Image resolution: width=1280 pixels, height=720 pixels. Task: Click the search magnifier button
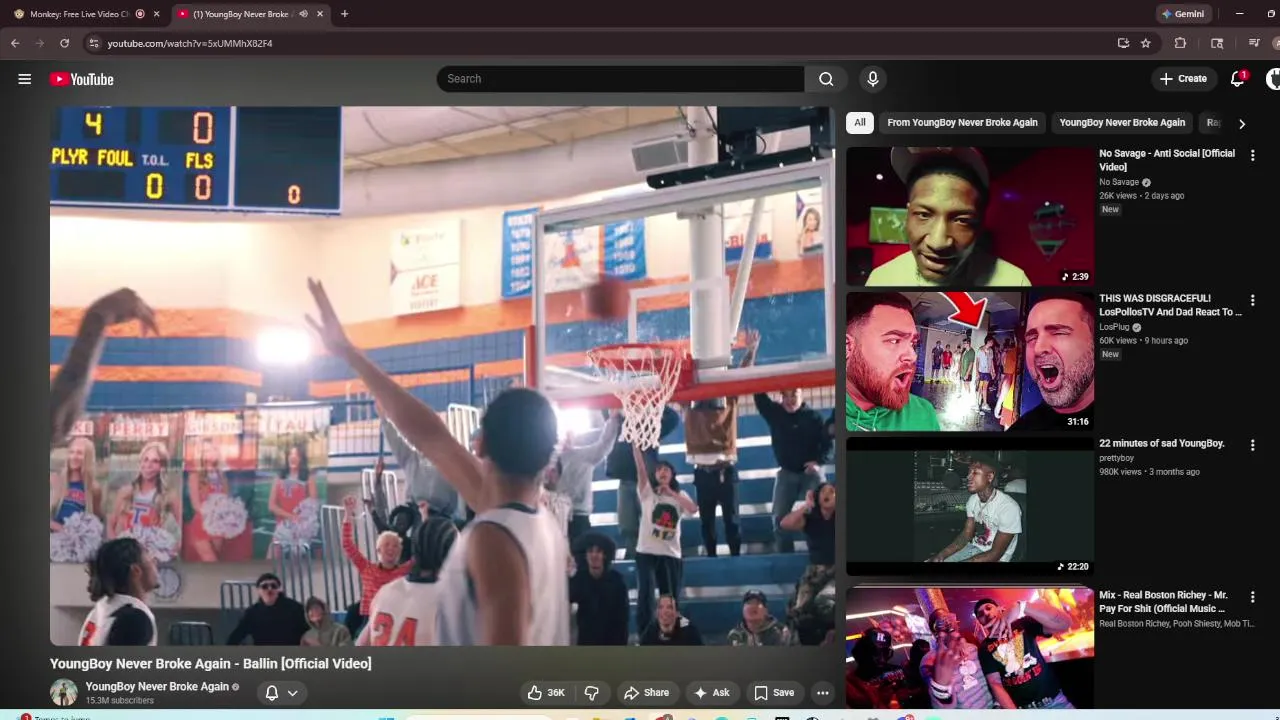pyautogui.click(x=826, y=79)
